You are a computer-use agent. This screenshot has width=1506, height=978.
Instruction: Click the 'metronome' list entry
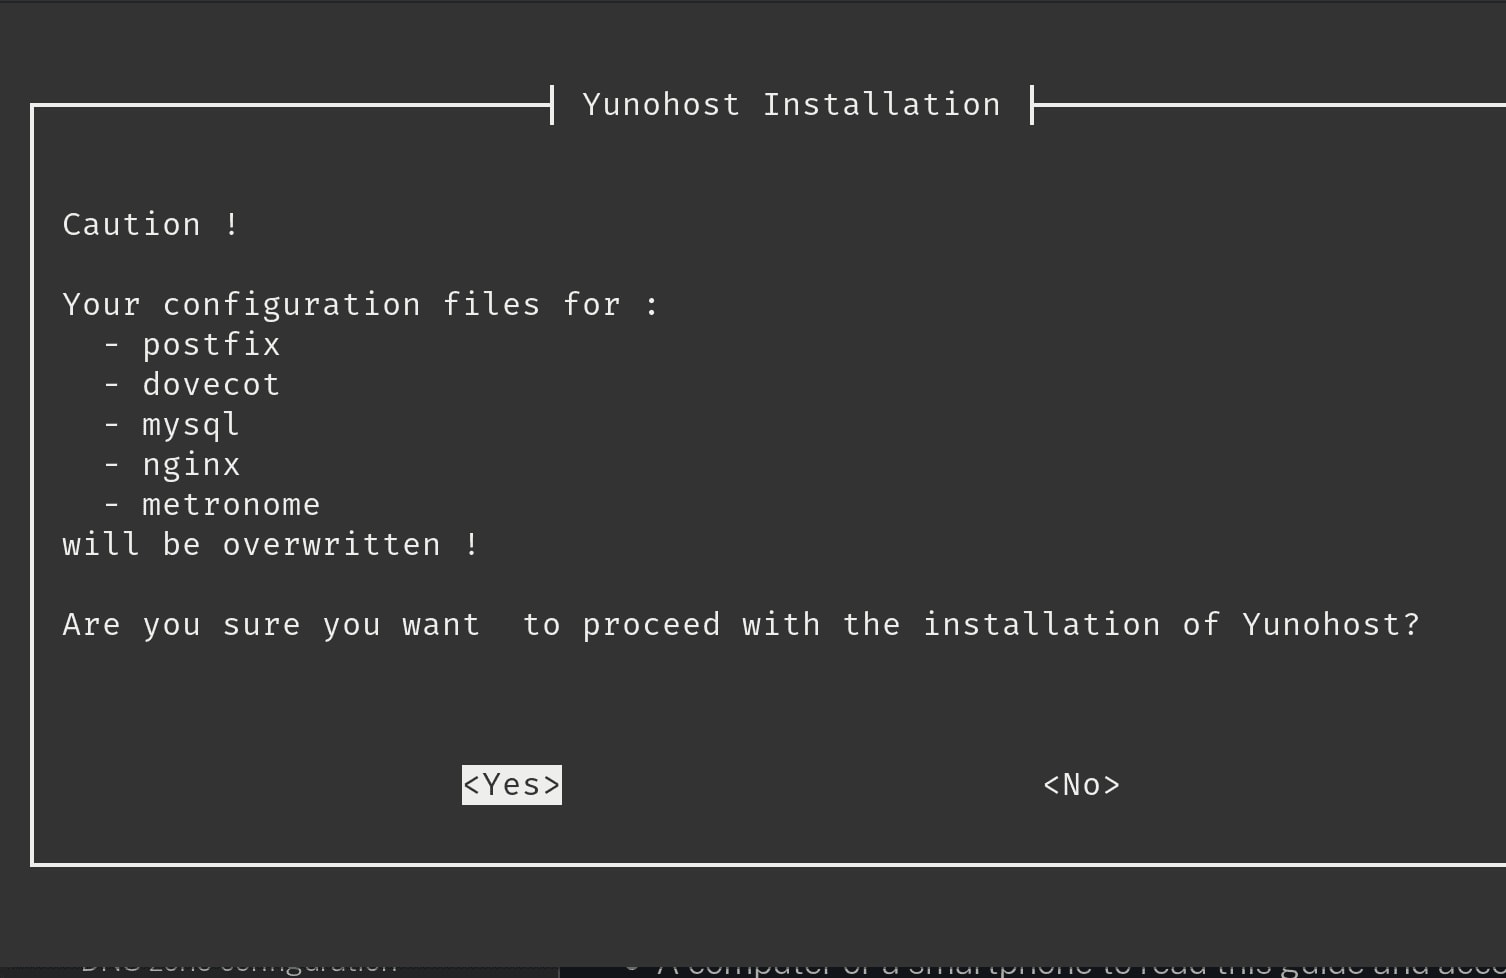pos(231,505)
